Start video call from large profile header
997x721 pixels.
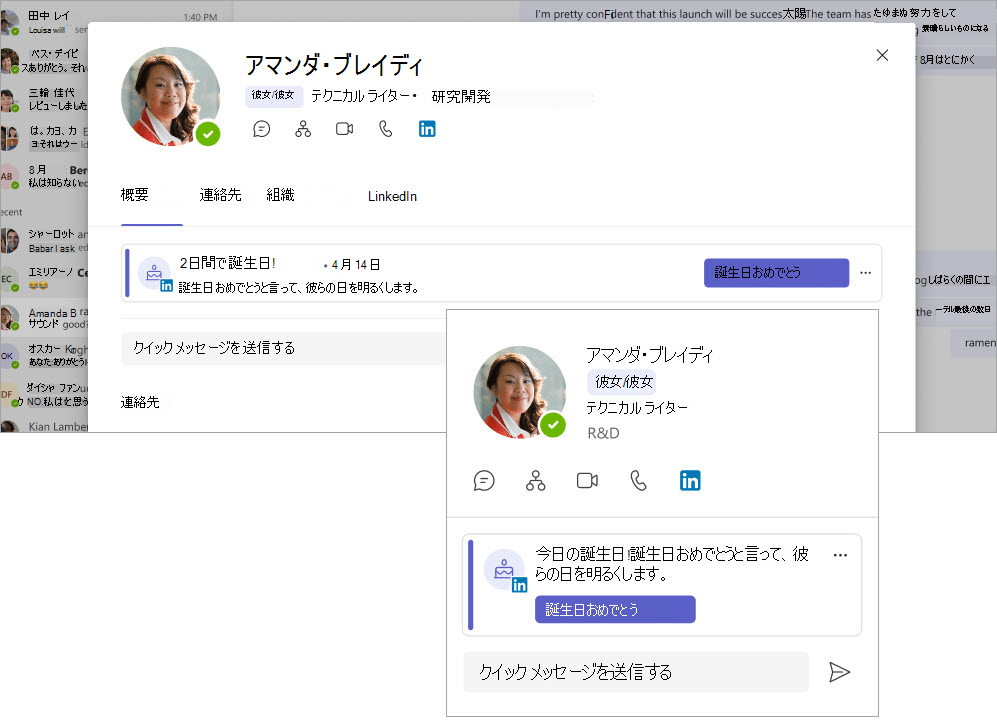[x=345, y=129]
